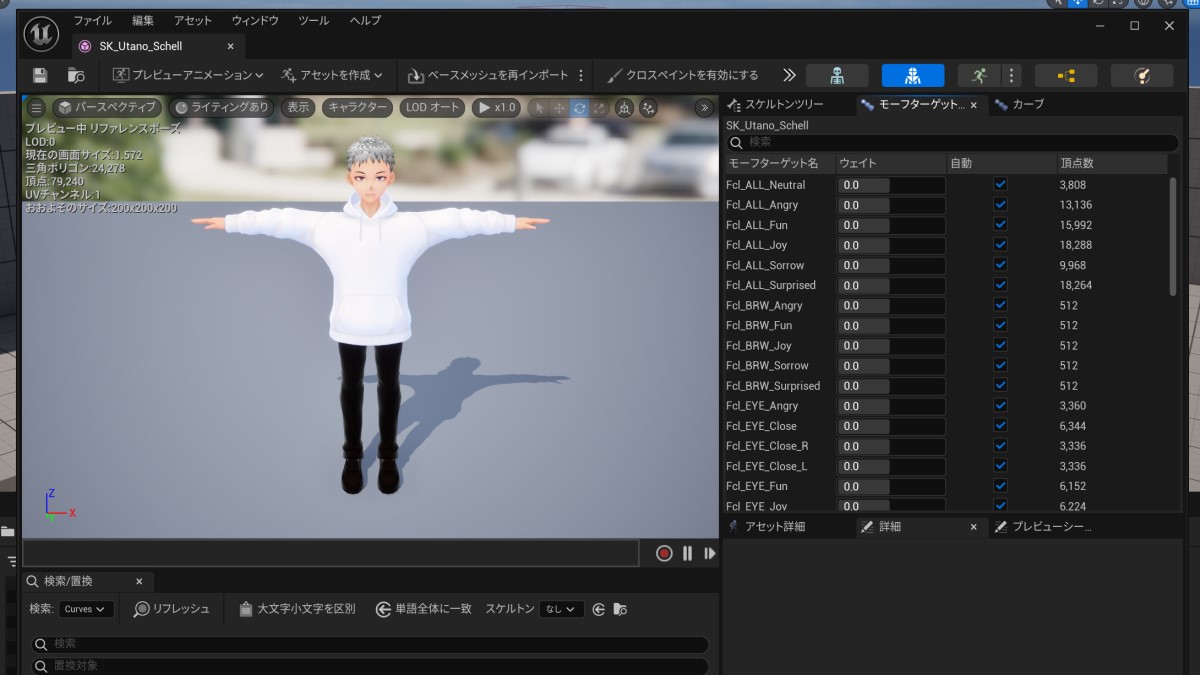The height and width of the screenshot is (675, 1200).
Task: Switch to the プレビューシーン tab
Action: (x=1051, y=526)
